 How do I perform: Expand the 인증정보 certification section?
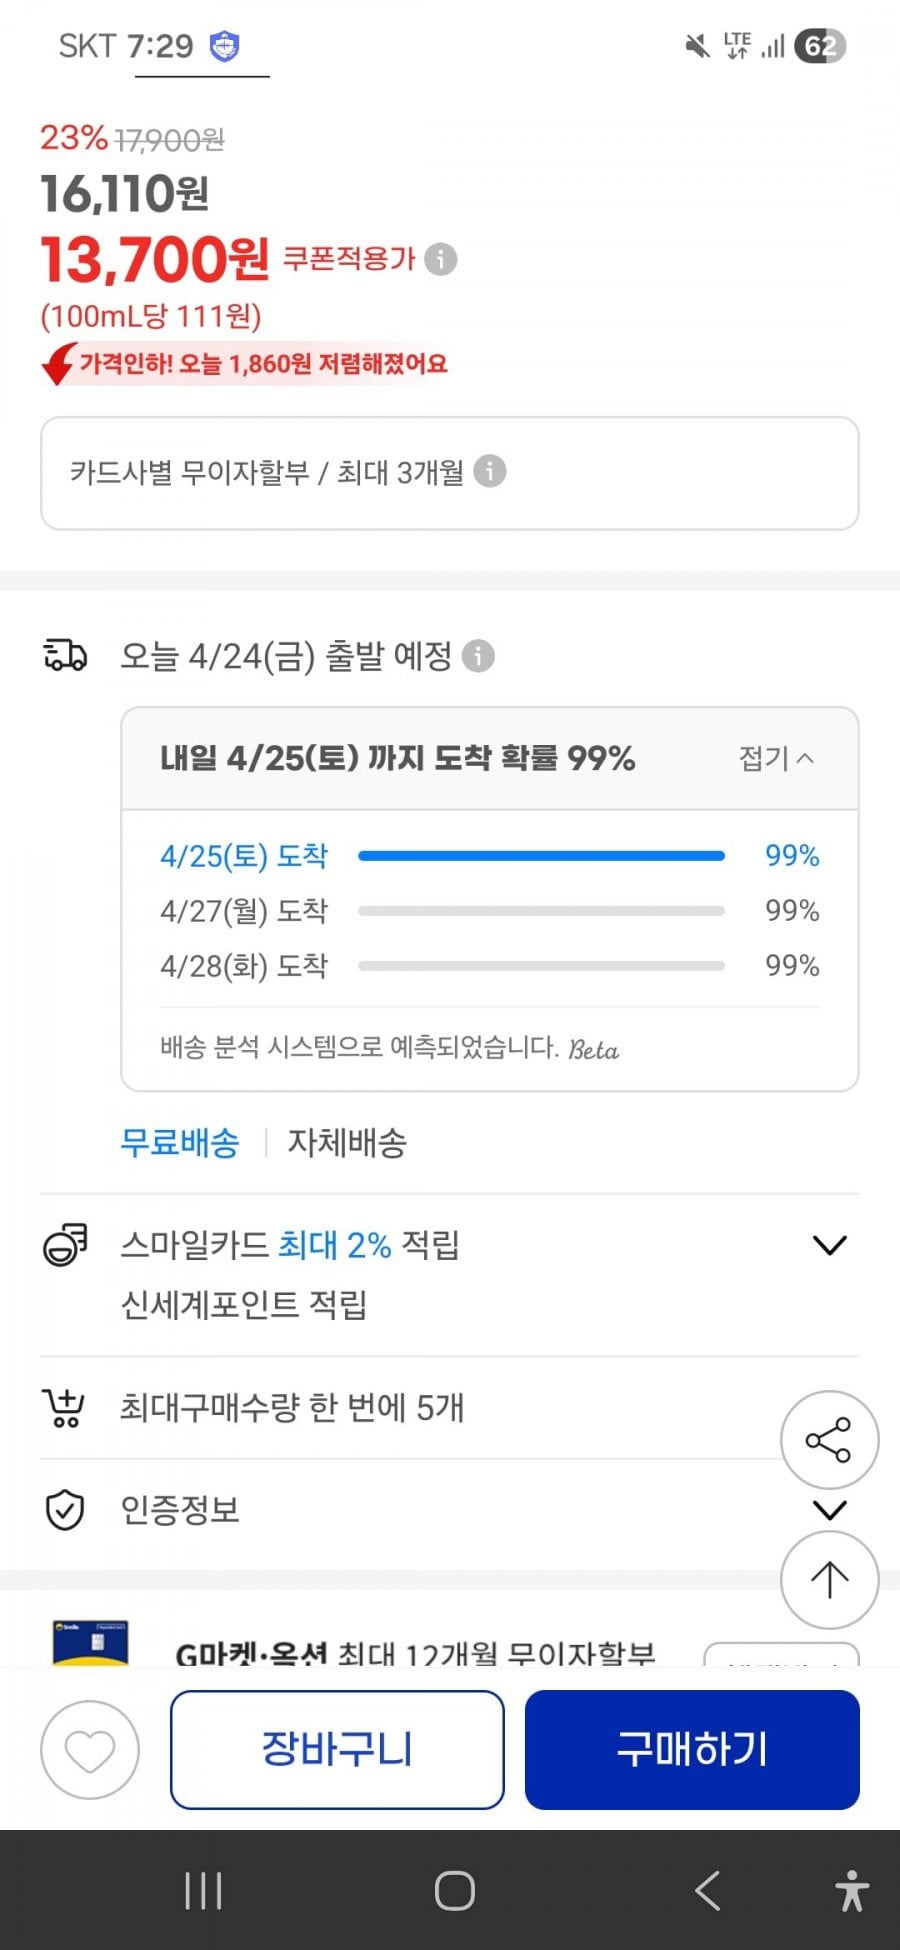tap(830, 1509)
